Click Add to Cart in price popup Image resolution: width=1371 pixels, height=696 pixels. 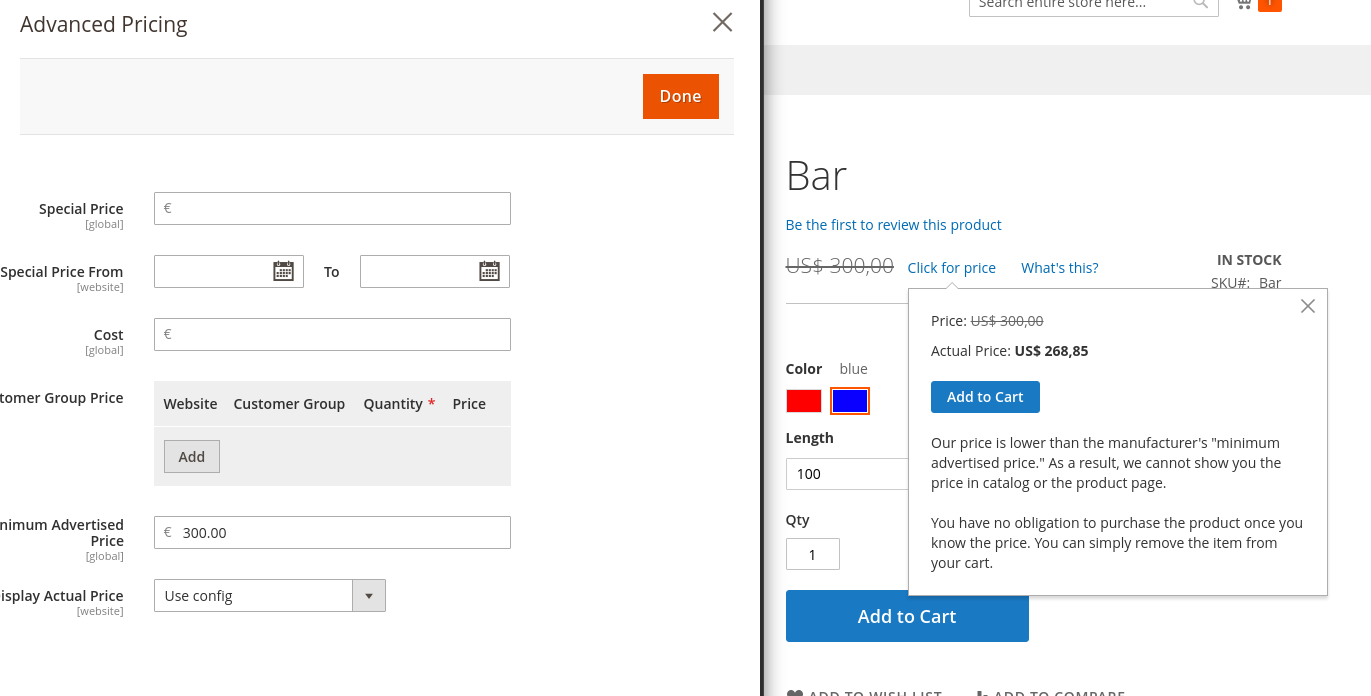(985, 397)
